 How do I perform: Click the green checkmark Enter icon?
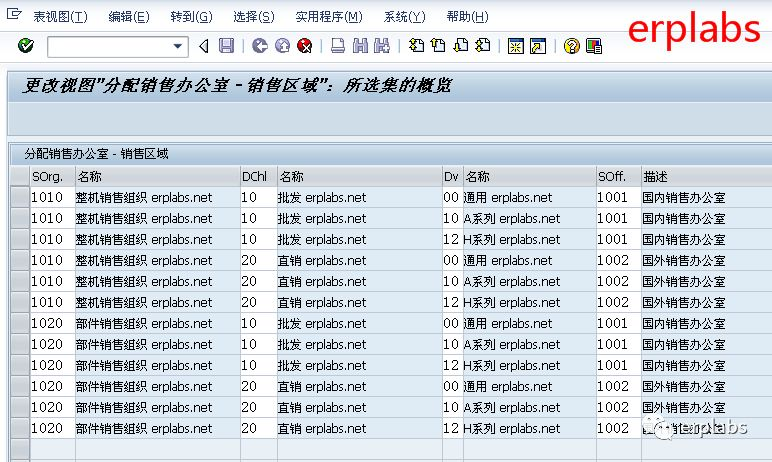26,46
